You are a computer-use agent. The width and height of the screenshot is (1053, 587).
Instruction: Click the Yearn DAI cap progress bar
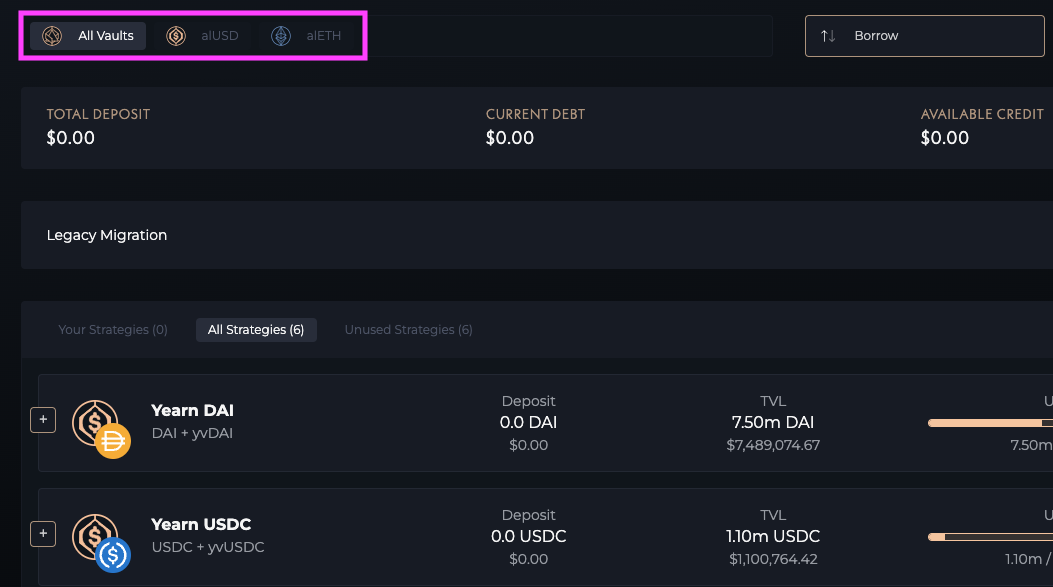(x=989, y=423)
